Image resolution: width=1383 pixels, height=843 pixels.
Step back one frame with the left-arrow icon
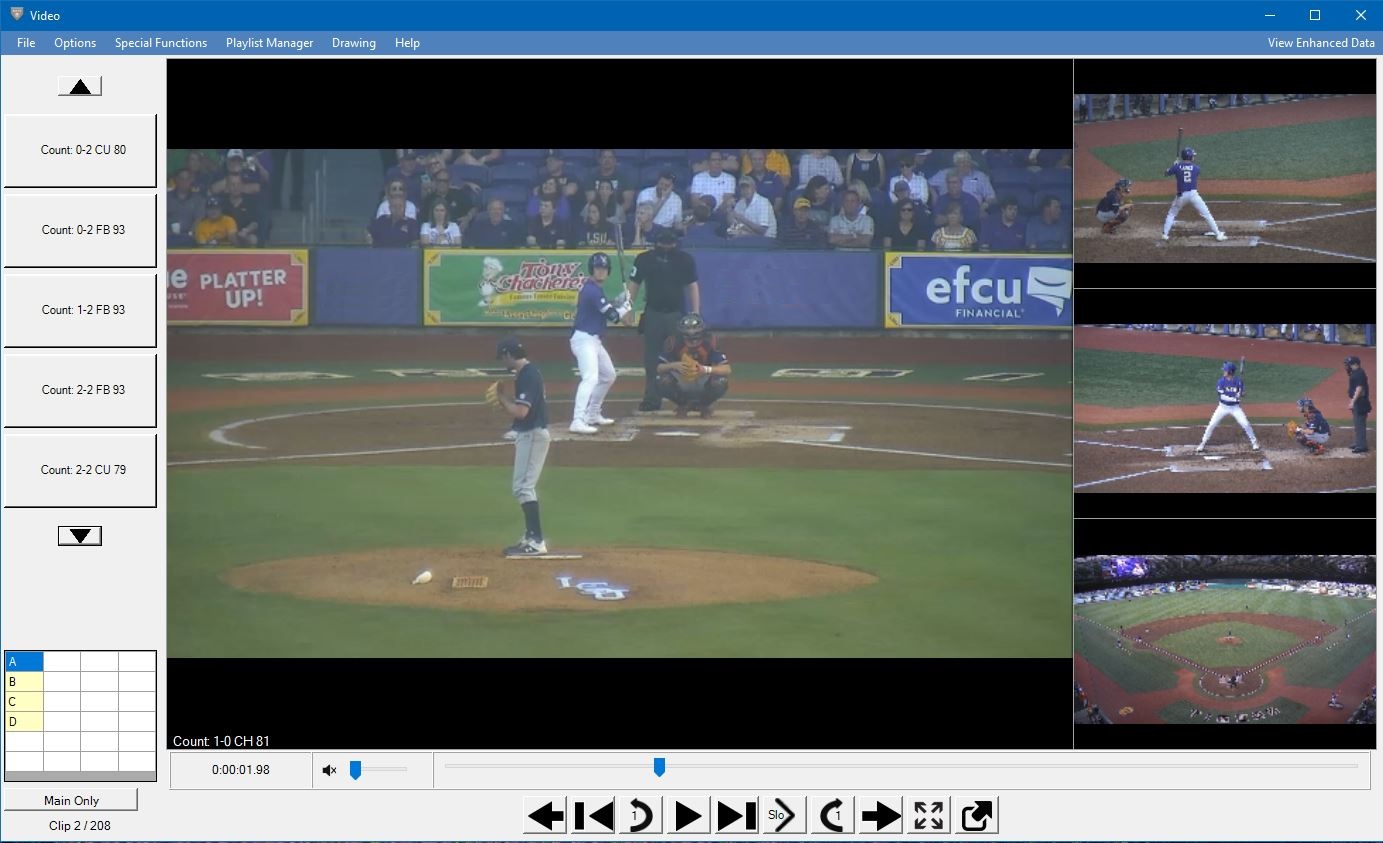pos(545,815)
